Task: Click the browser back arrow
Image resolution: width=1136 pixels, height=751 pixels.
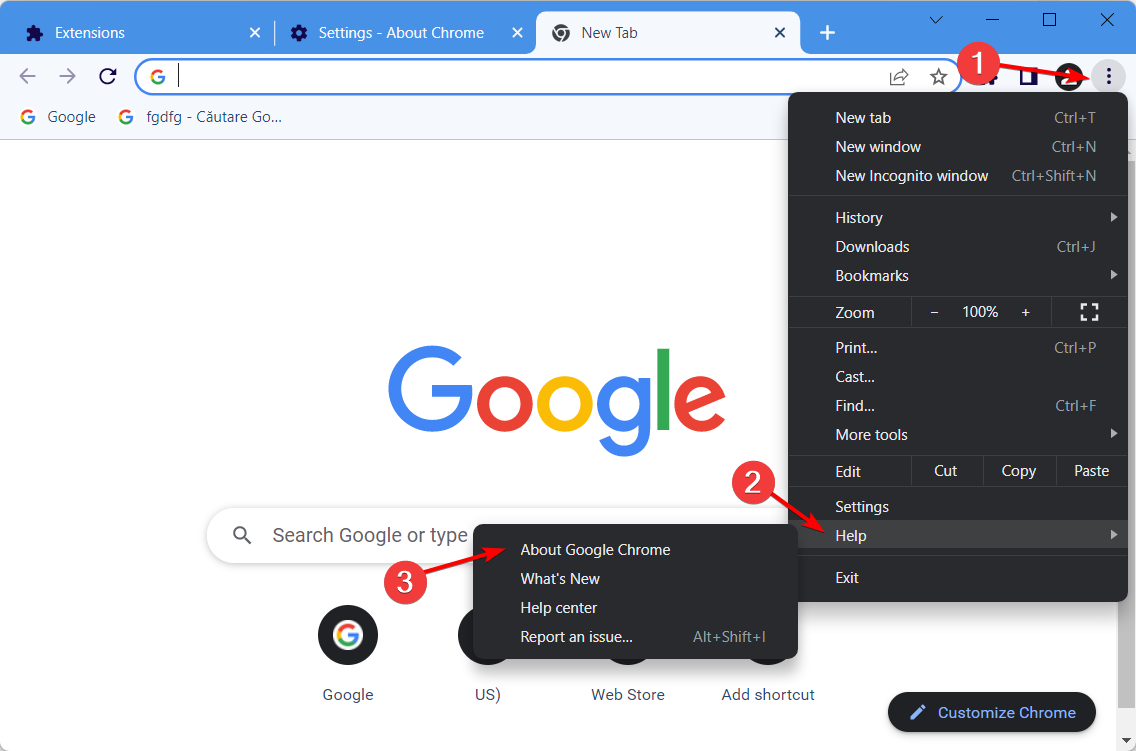Action: pyautogui.click(x=28, y=76)
